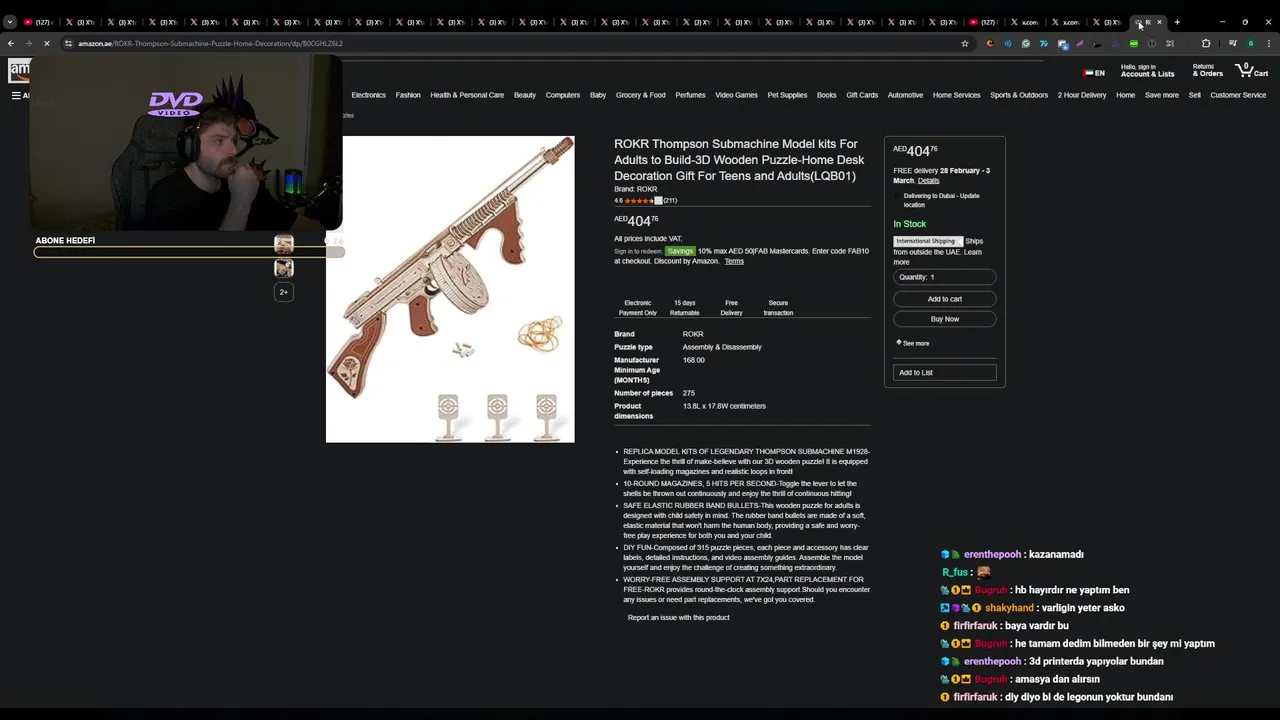This screenshot has height=720, width=1280.
Task: Click the Electronic Payment Only info
Action: (637, 307)
